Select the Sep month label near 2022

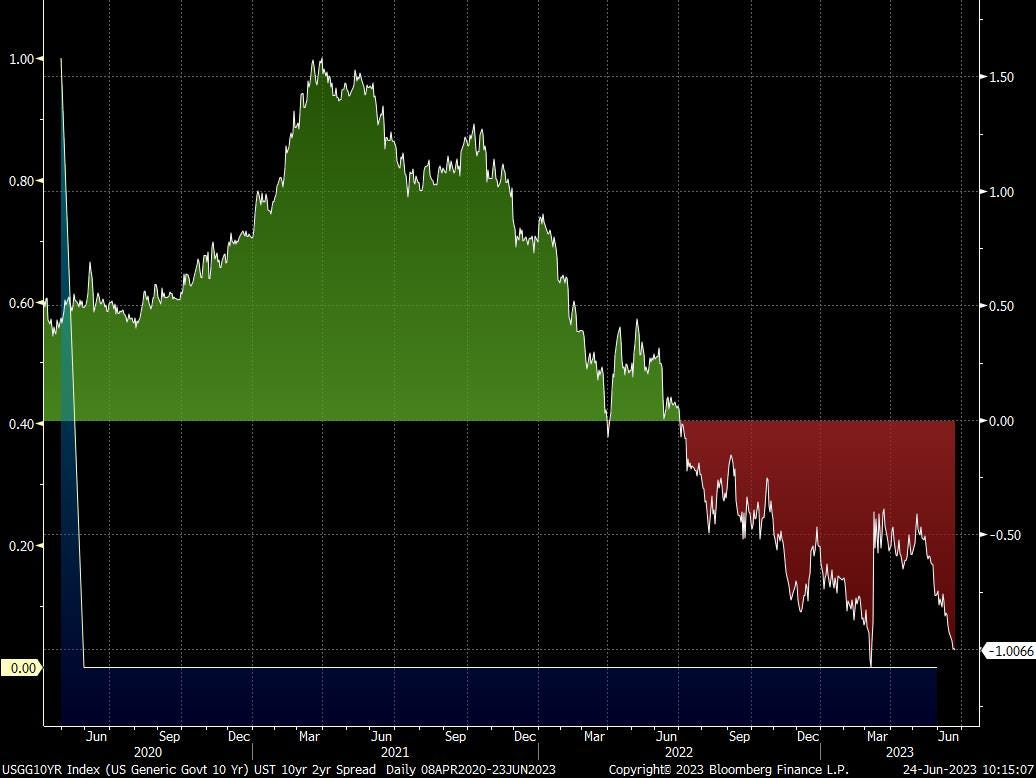pos(739,736)
